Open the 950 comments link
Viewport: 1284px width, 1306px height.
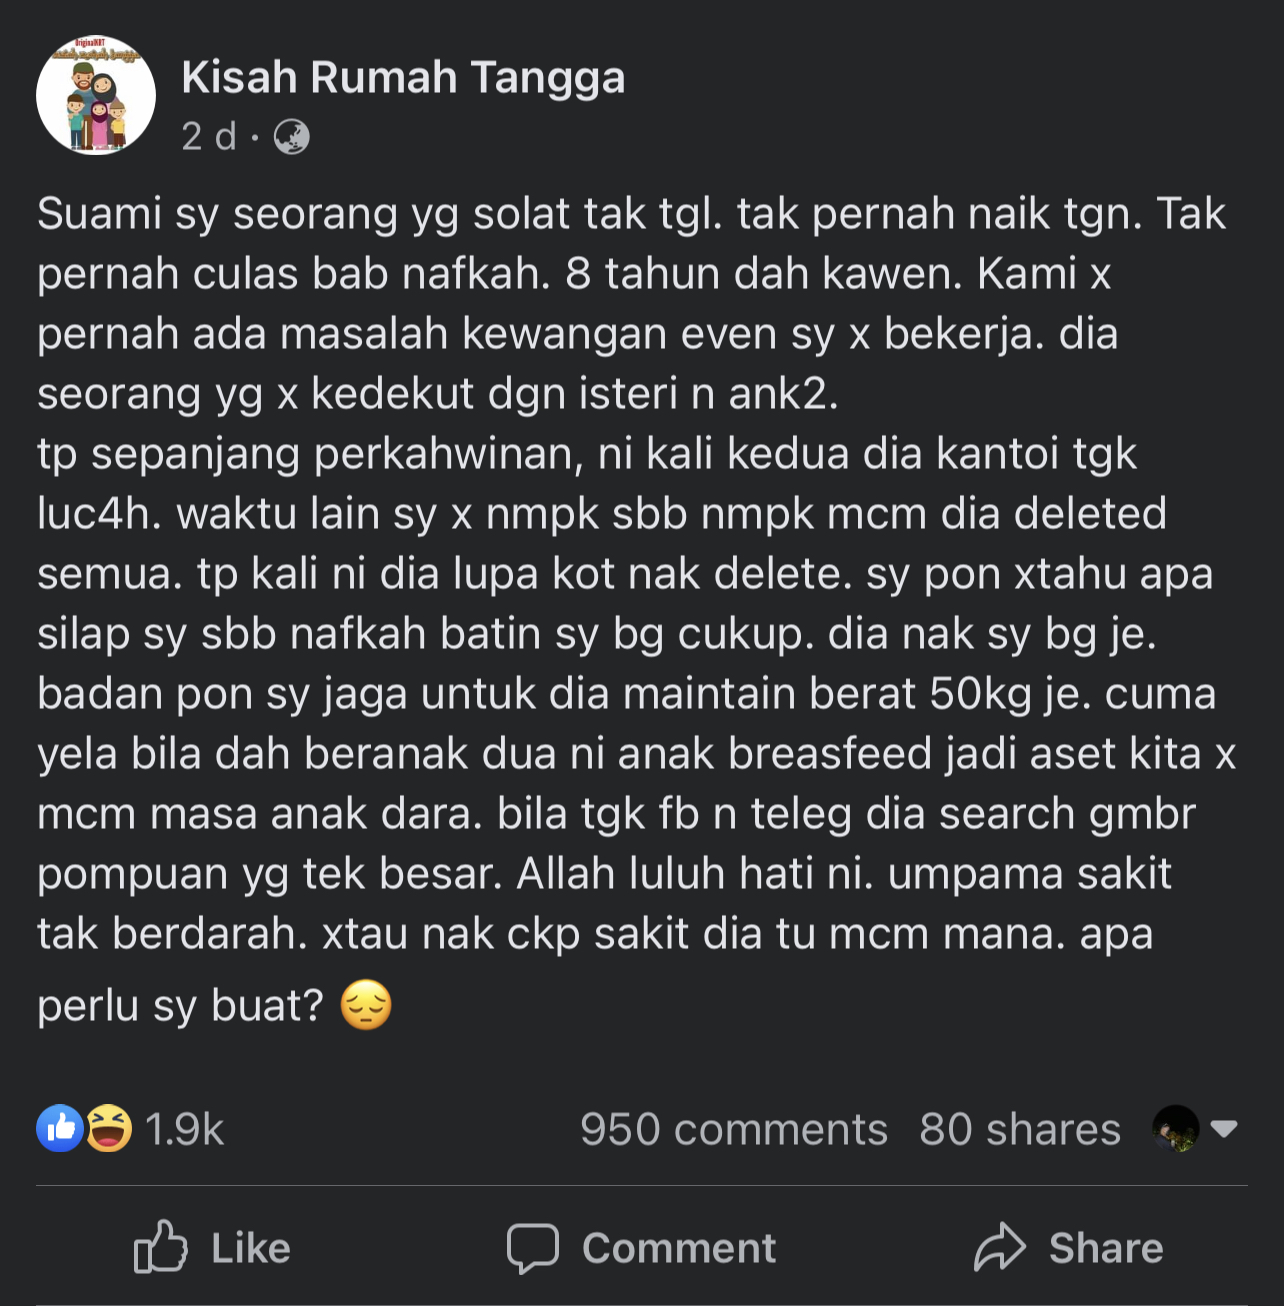tap(733, 1129)
